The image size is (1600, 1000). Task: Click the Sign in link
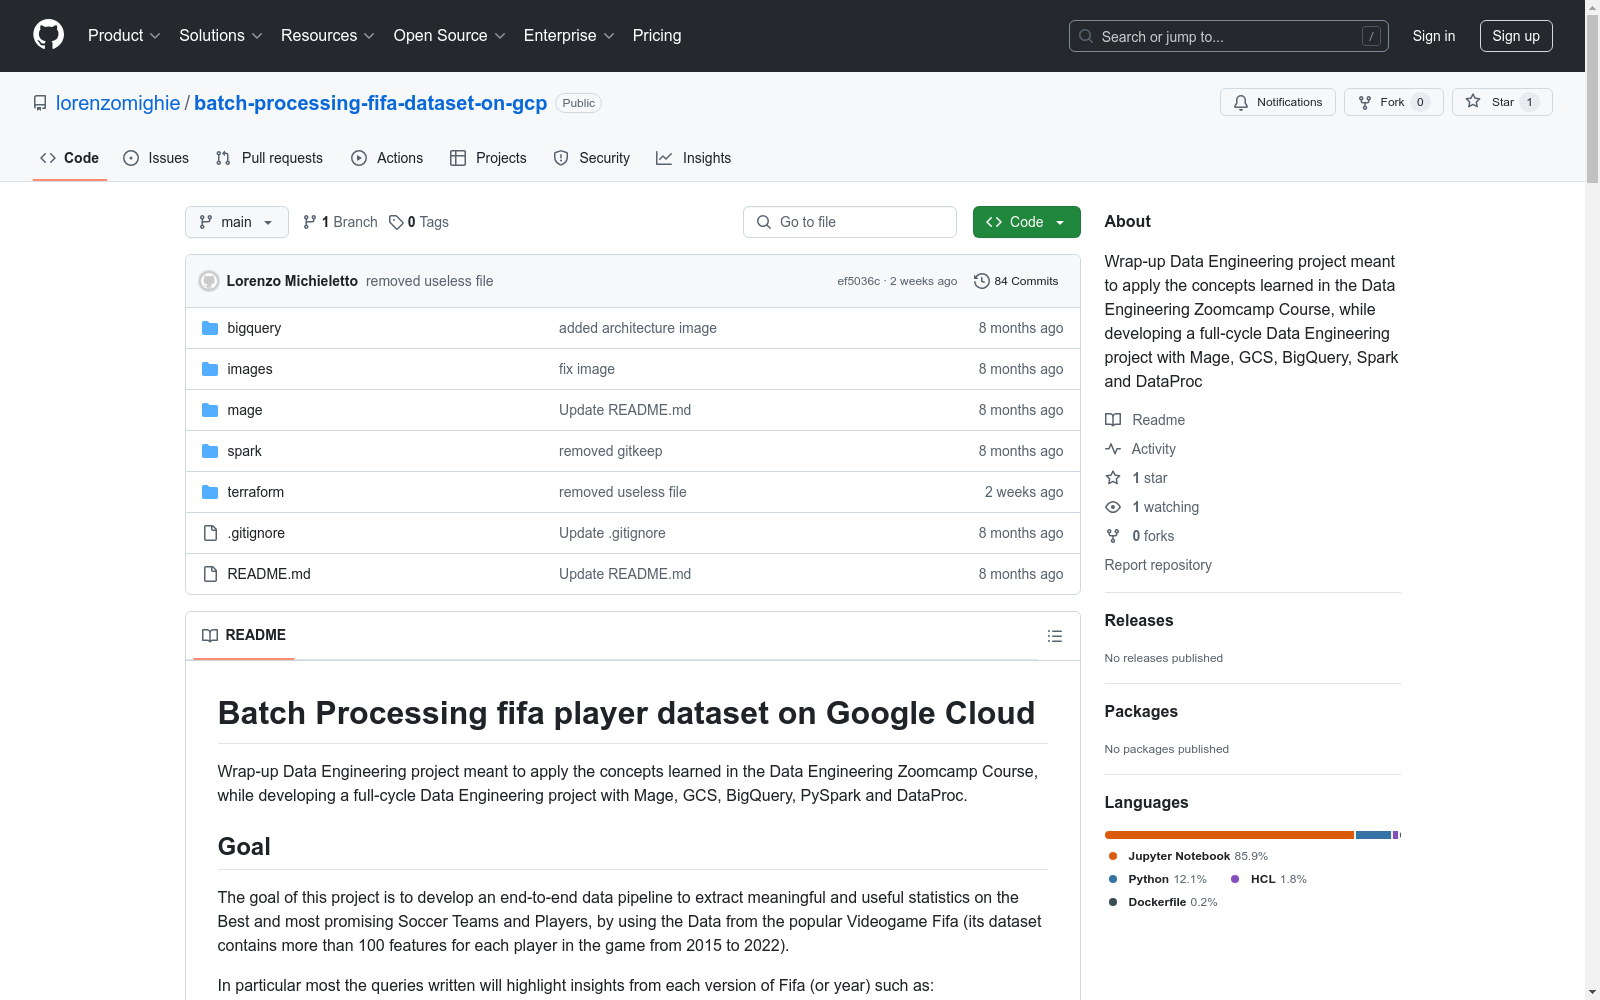1434,36
